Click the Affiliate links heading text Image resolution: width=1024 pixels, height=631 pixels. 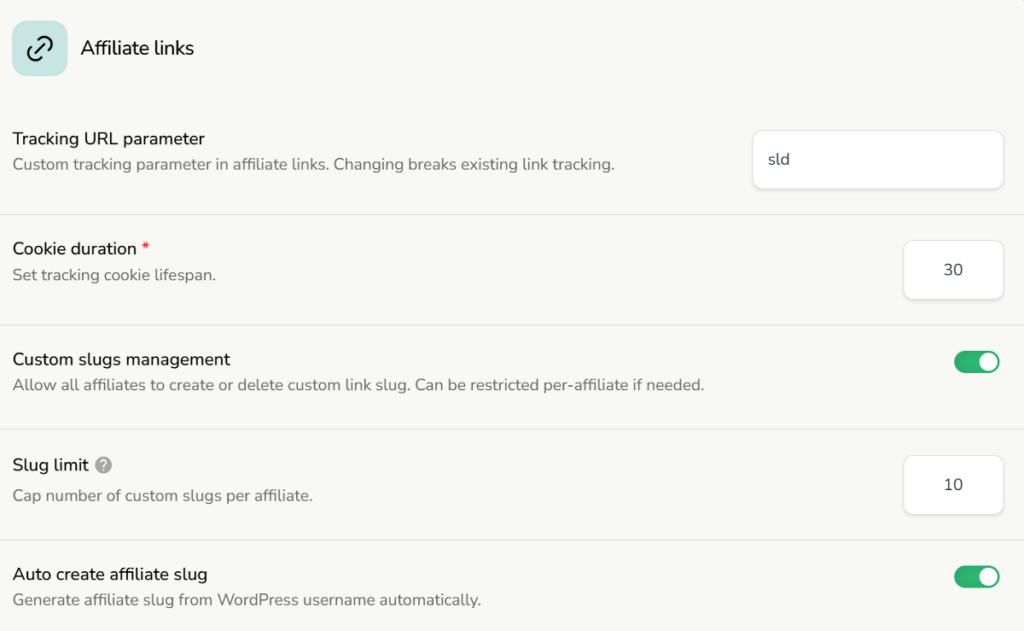tap(136, 47)
